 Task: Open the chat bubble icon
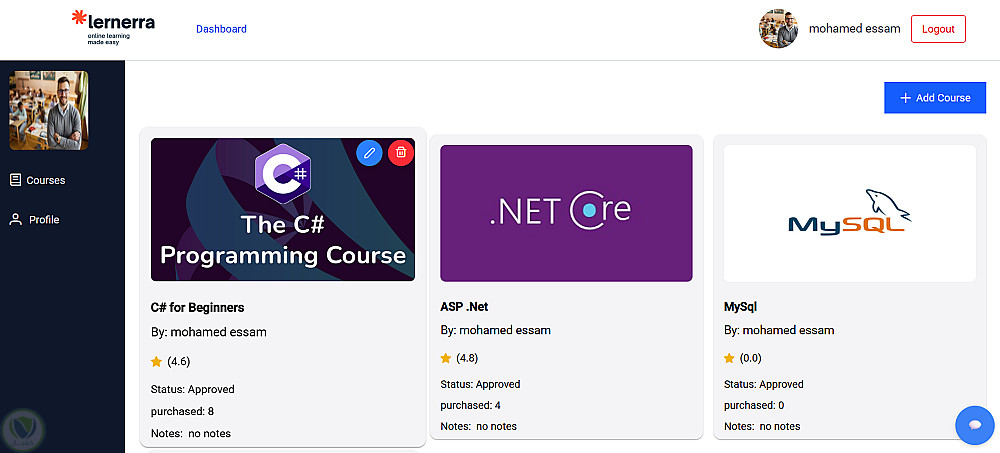coord(975,425)
